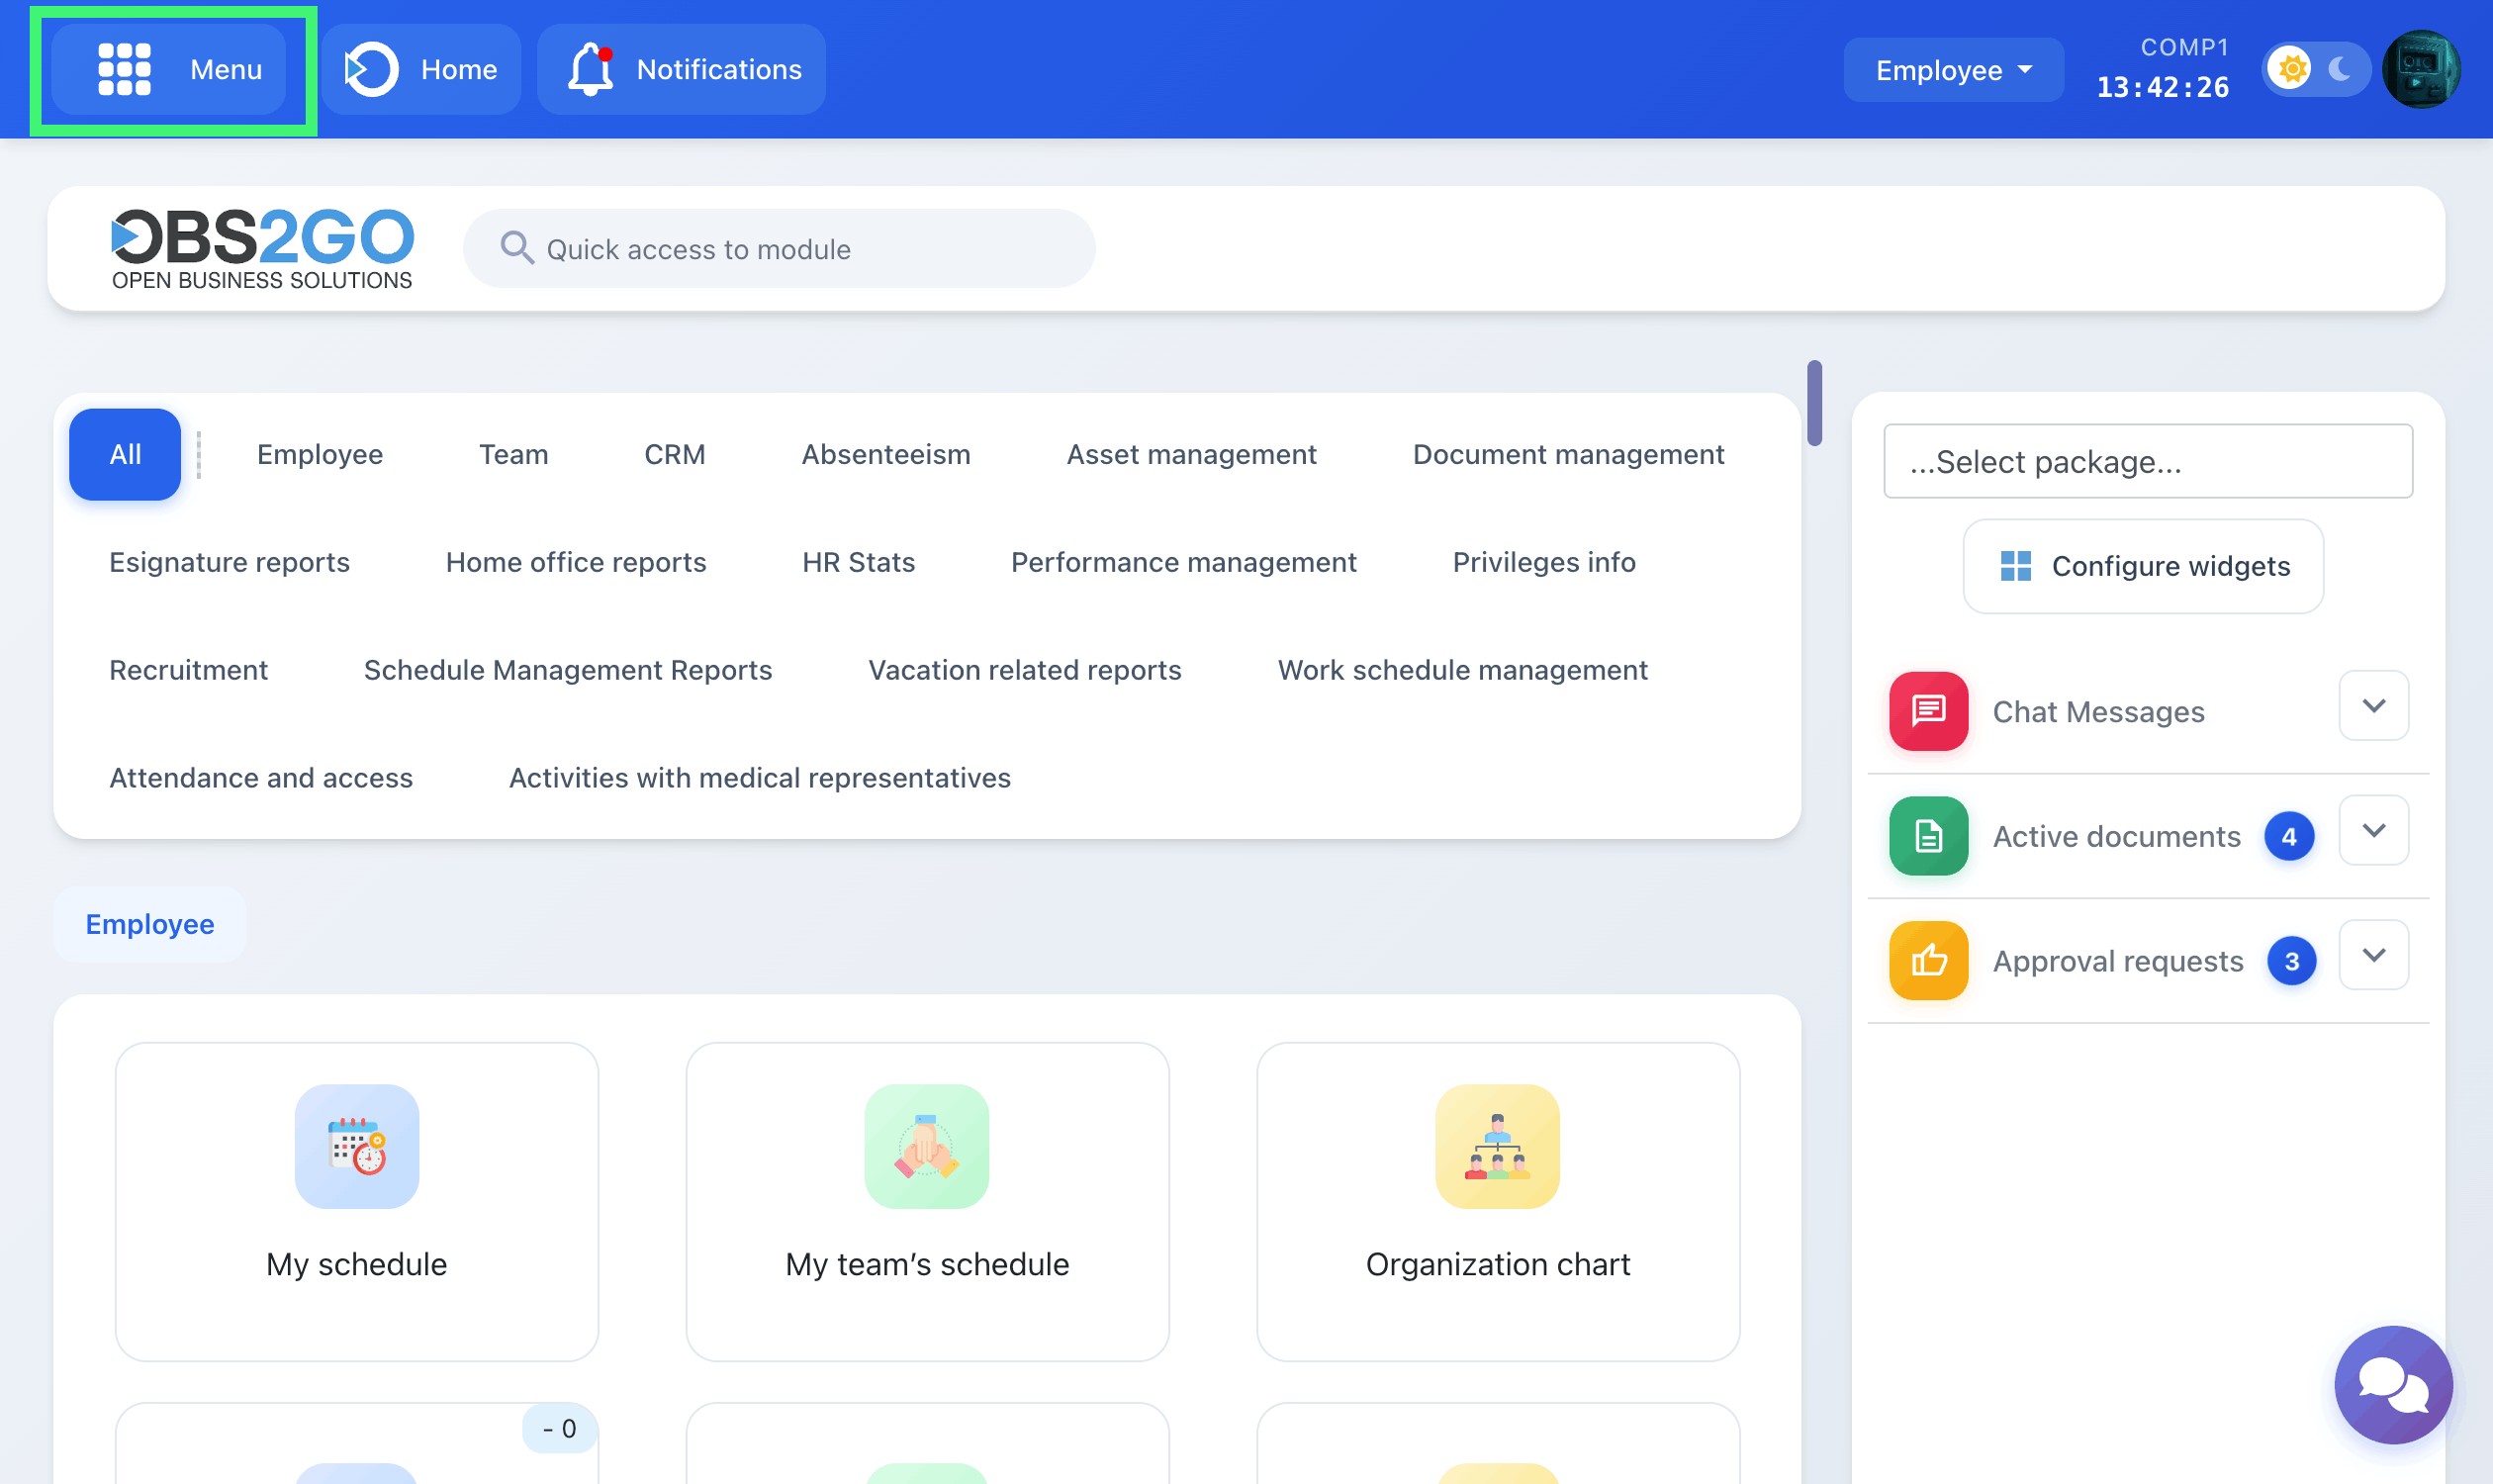This screenshot has height=1484, width=2493.
Task: Click the Configure widgets button
Action: point(2143,566)
